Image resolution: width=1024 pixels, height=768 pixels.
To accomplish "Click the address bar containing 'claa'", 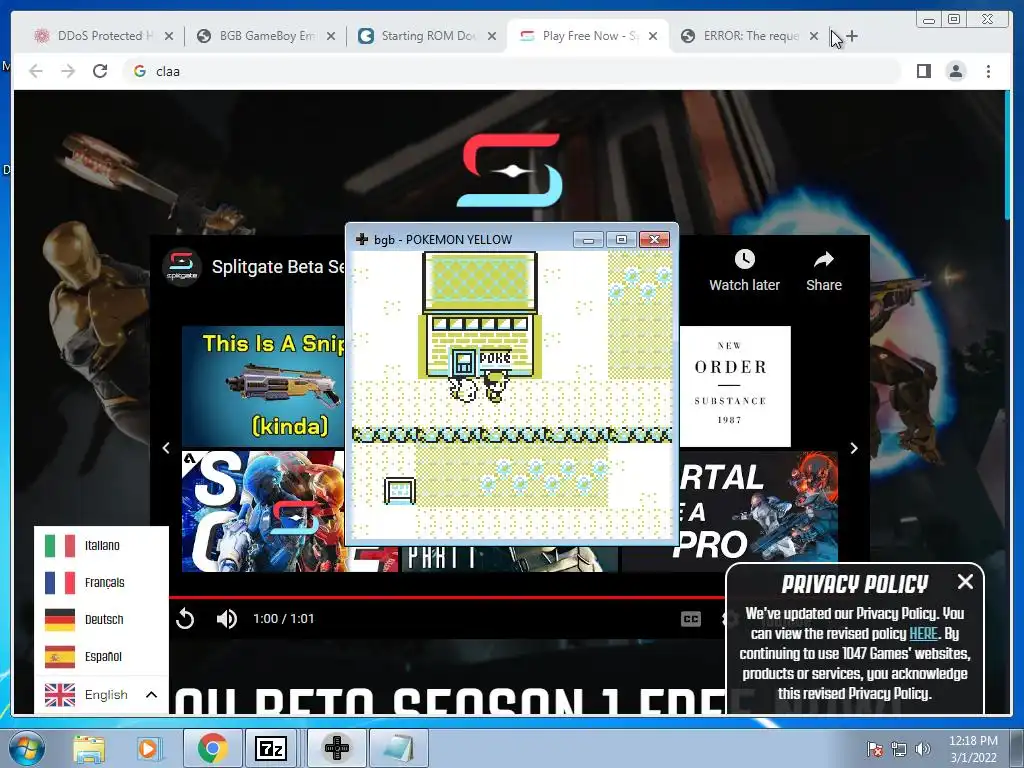I will coord(511,71).
